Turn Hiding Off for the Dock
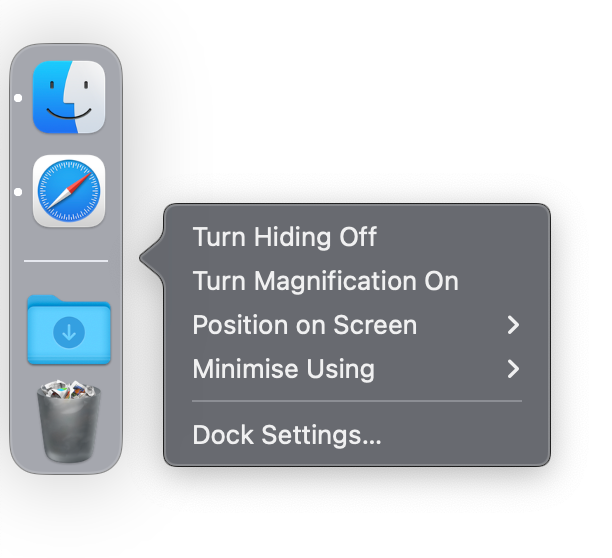The width and height of the screenshot is (612, 558). coord(285,237)
